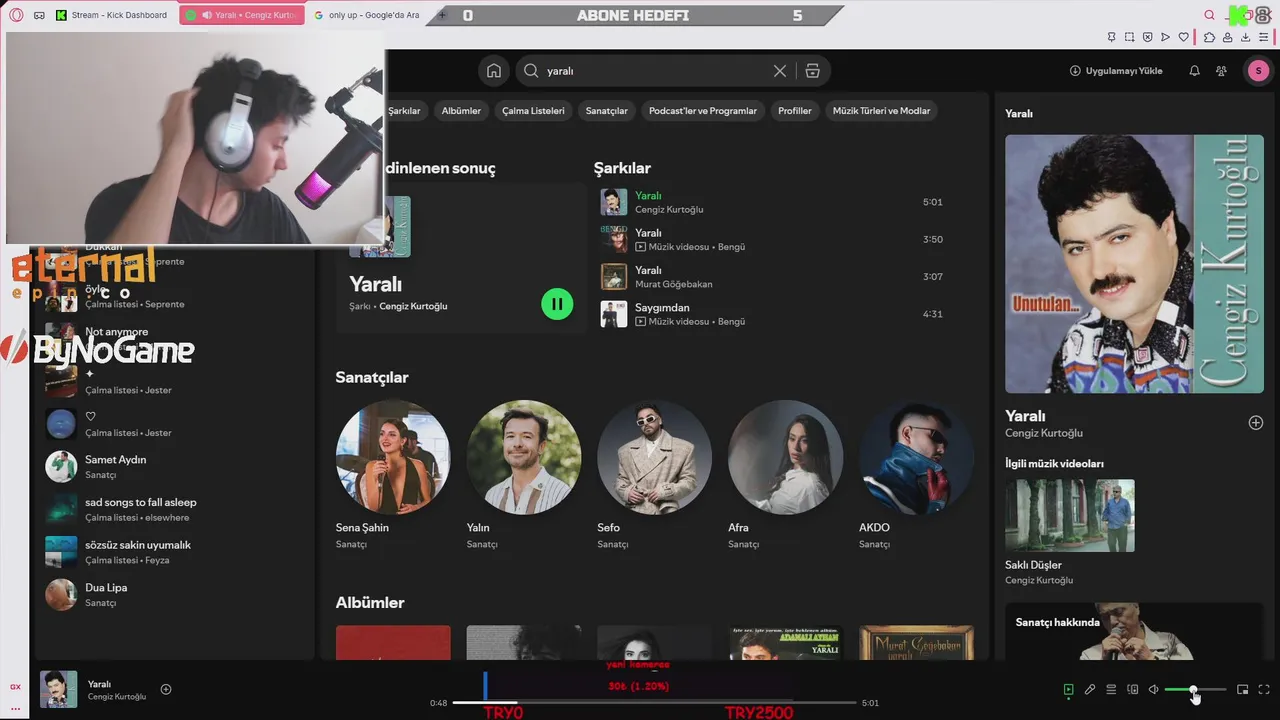
Task: Open the GX Corner gamepad icon
Action: point(39,15)
